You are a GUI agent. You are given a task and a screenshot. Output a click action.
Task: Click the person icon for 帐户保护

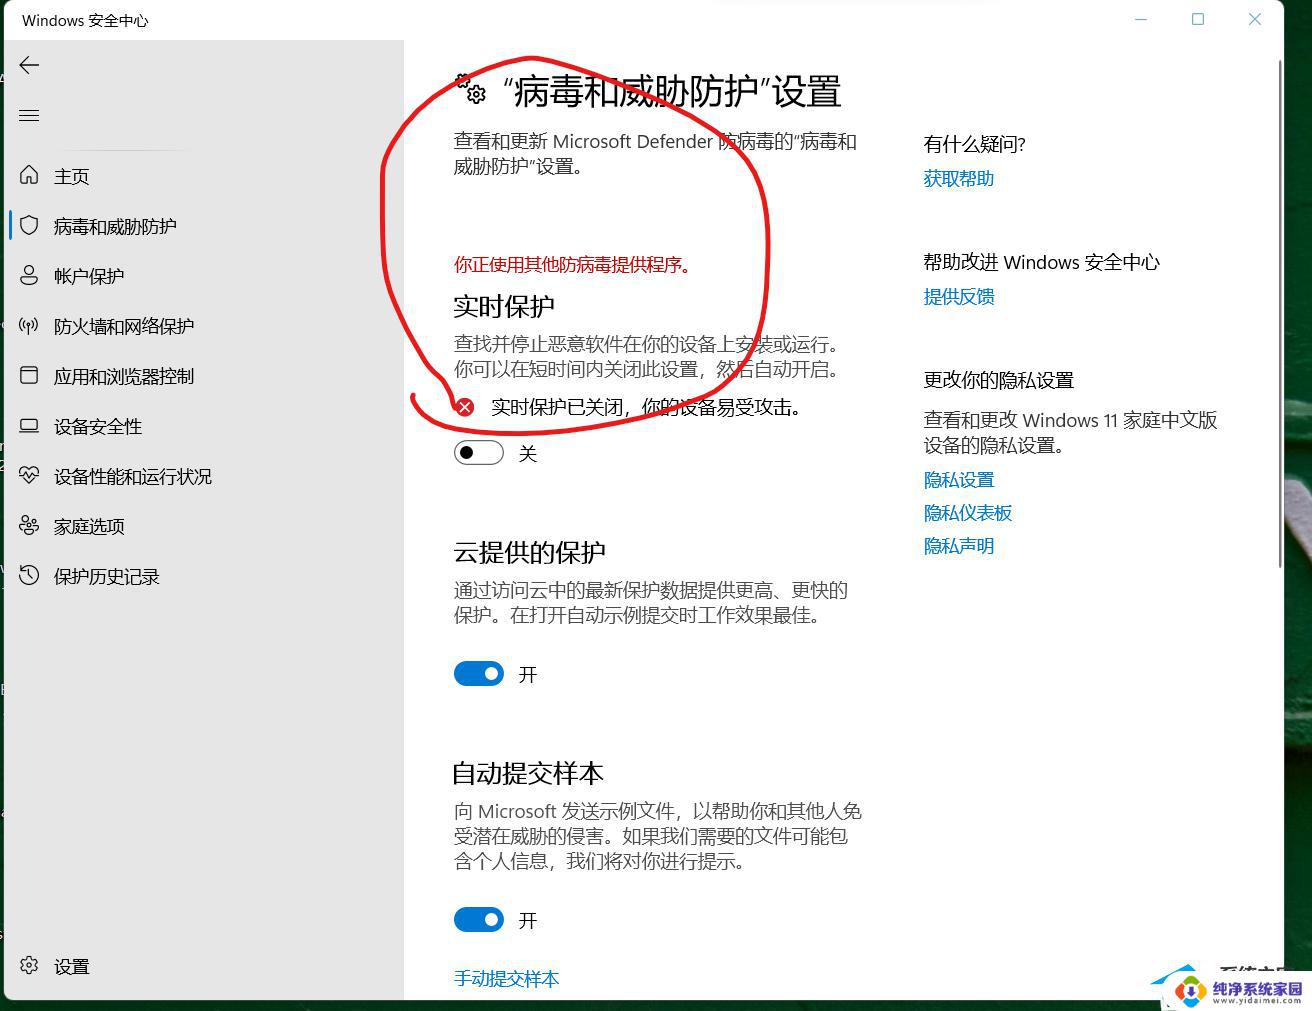tap(29, 275)
